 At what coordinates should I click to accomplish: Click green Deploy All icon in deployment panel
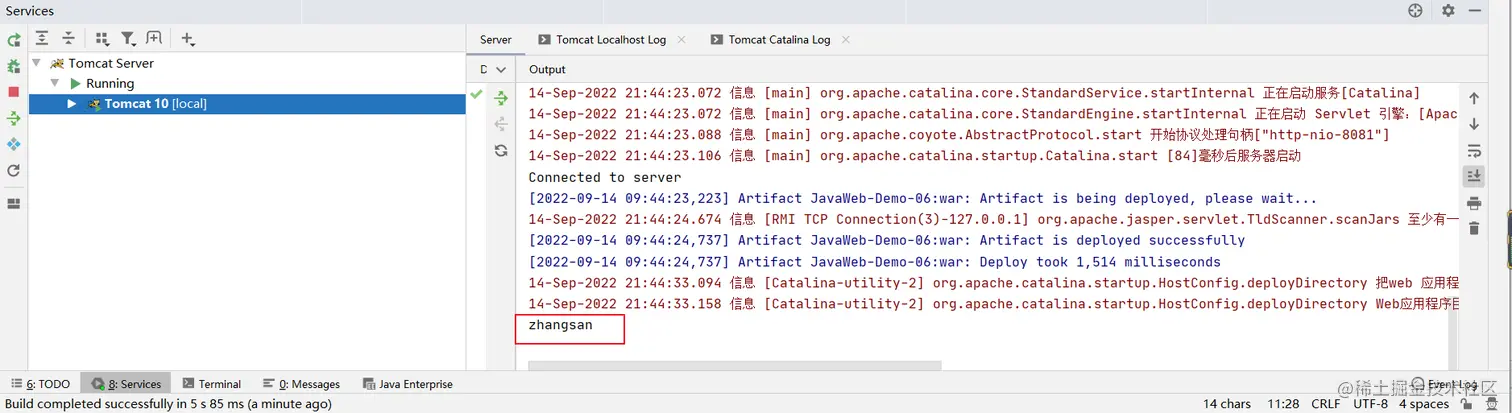click(502, 98)
